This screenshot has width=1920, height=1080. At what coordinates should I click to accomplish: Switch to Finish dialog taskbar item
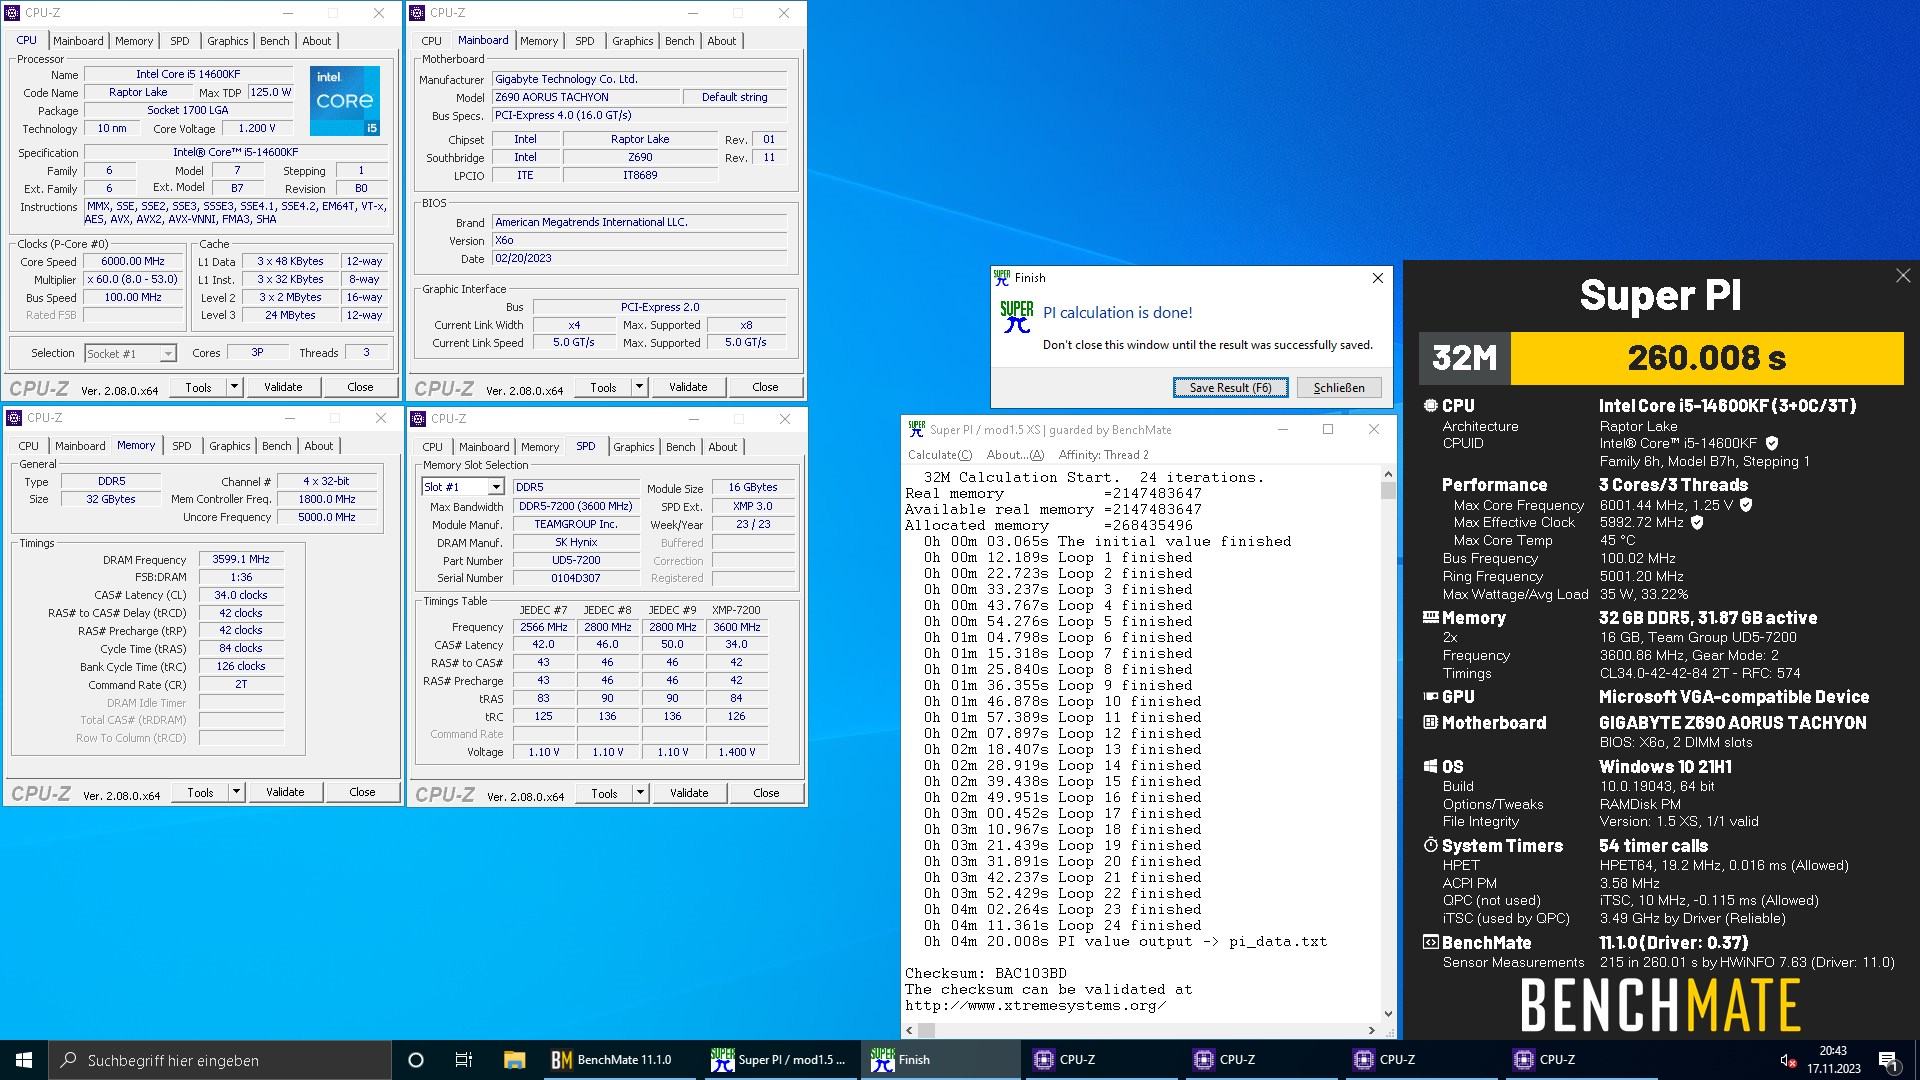click(940, 1060)
